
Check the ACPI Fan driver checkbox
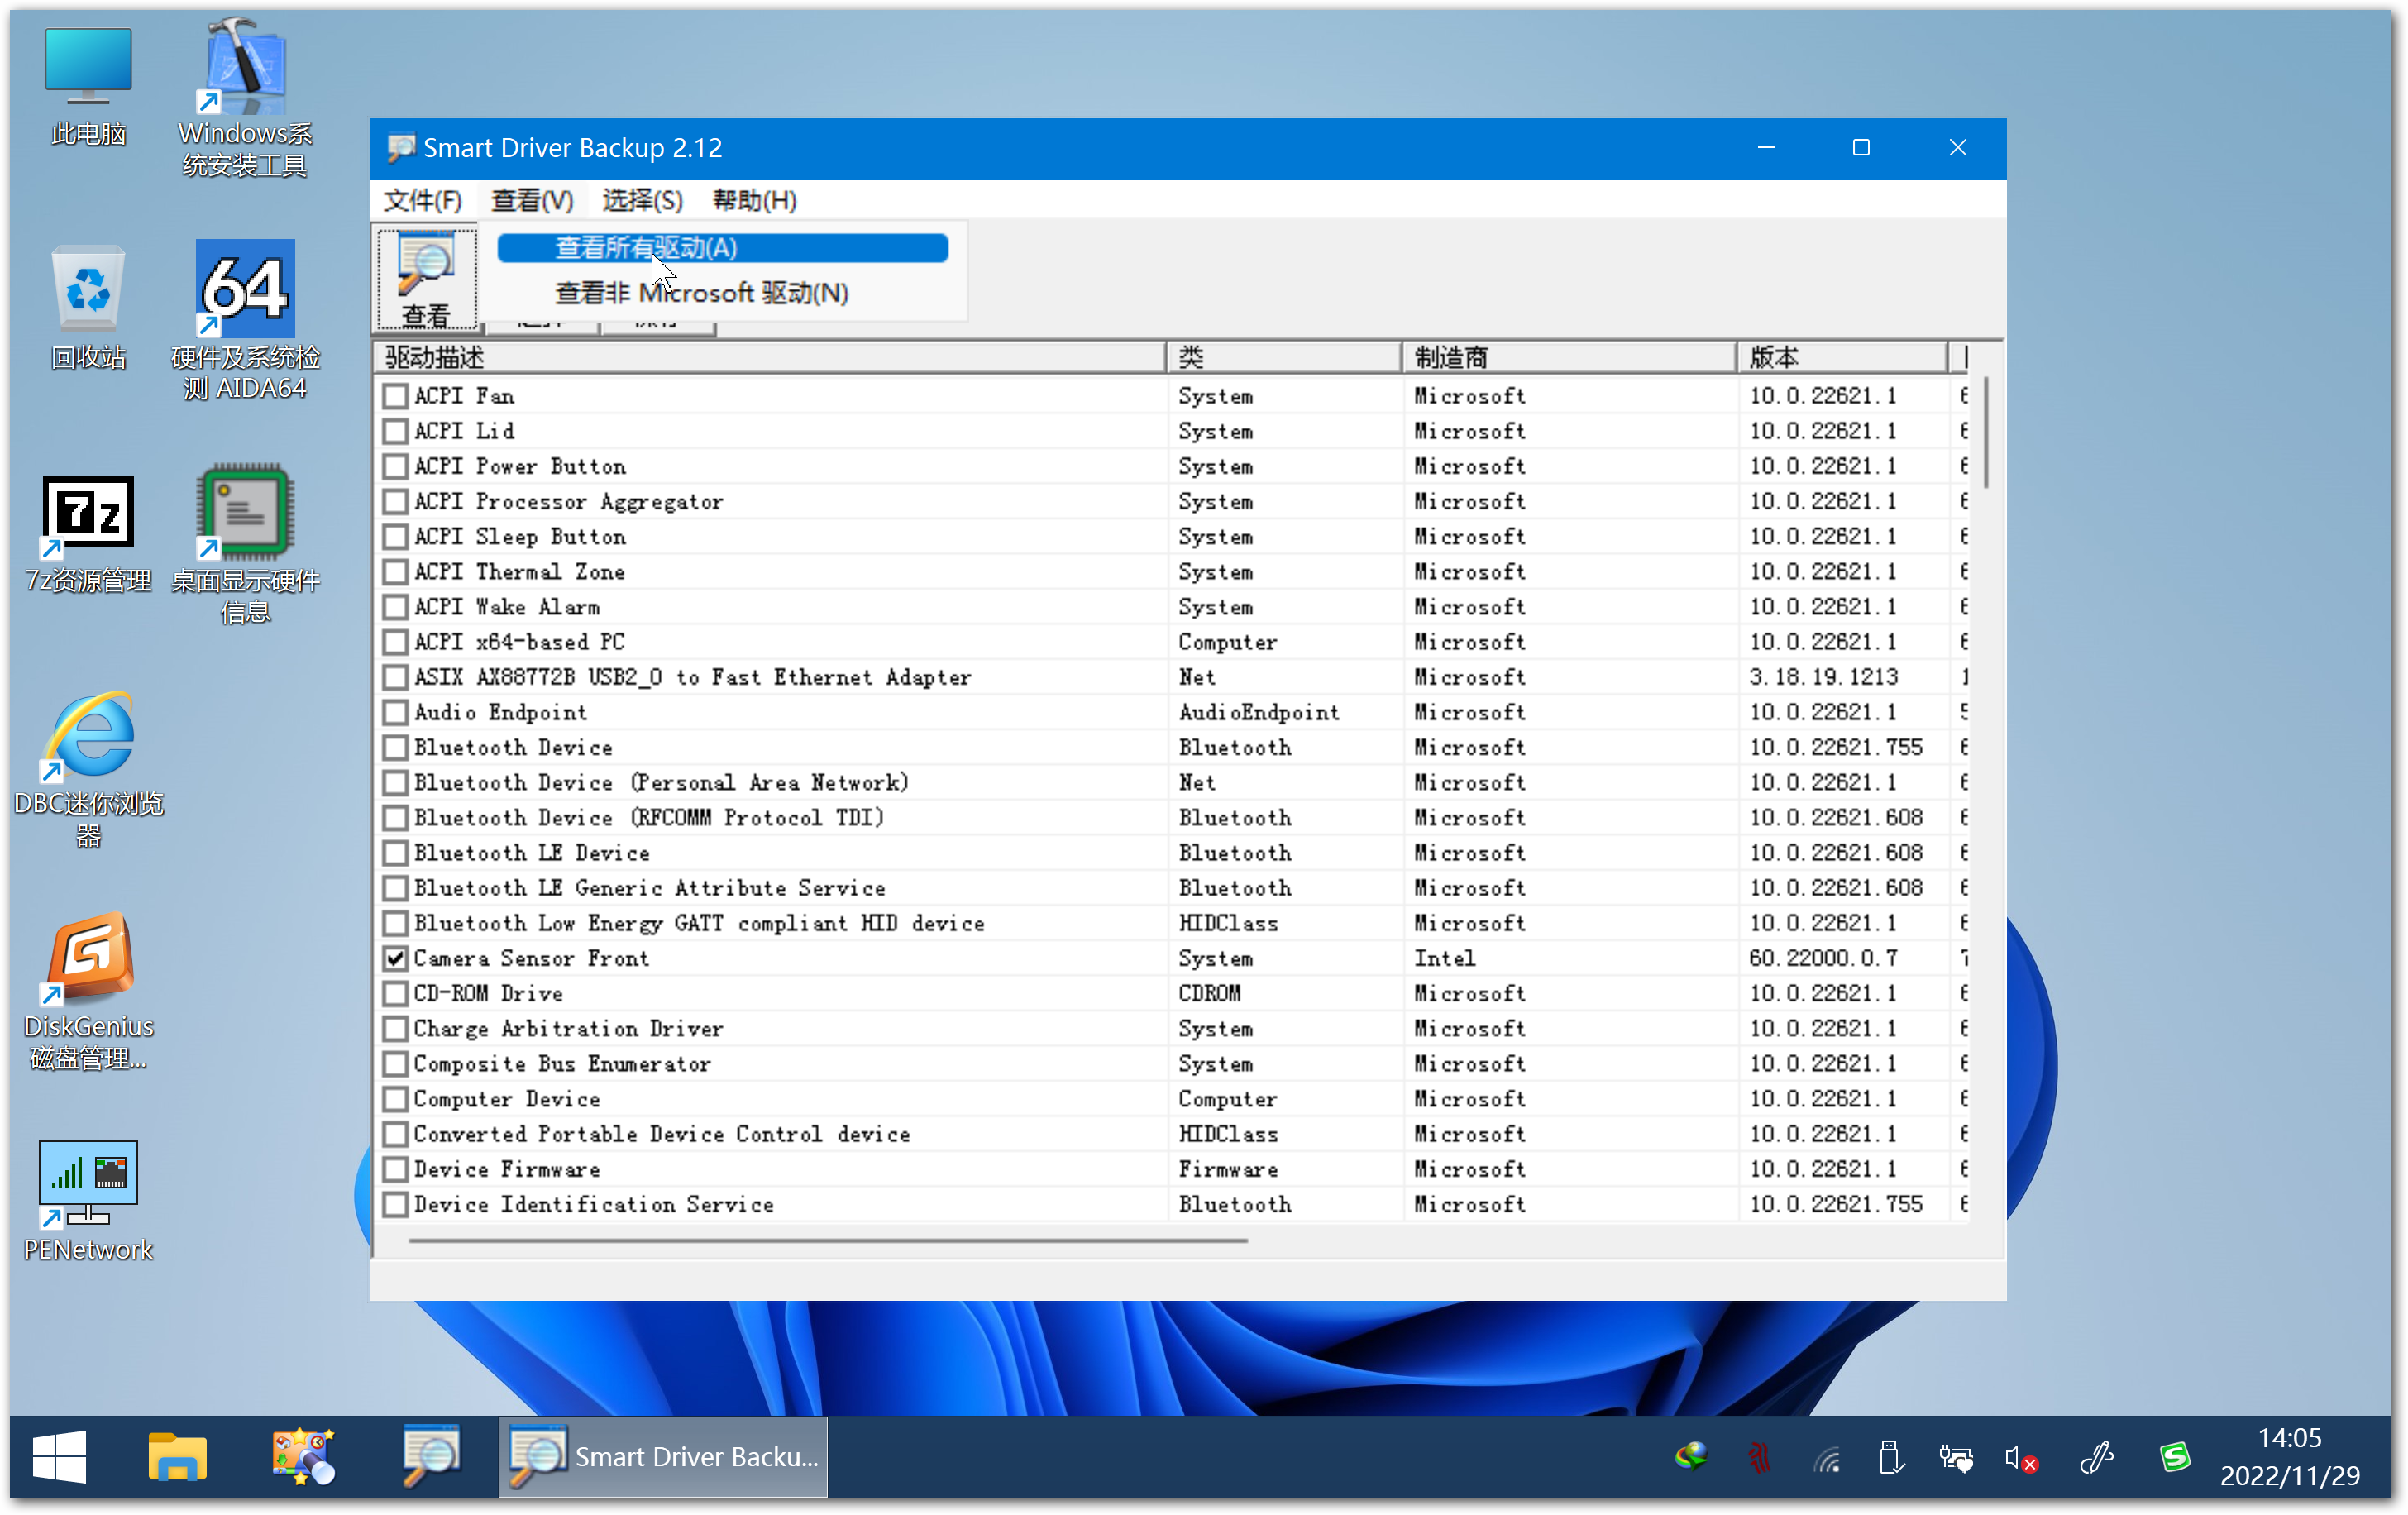[x=396, y=396]
